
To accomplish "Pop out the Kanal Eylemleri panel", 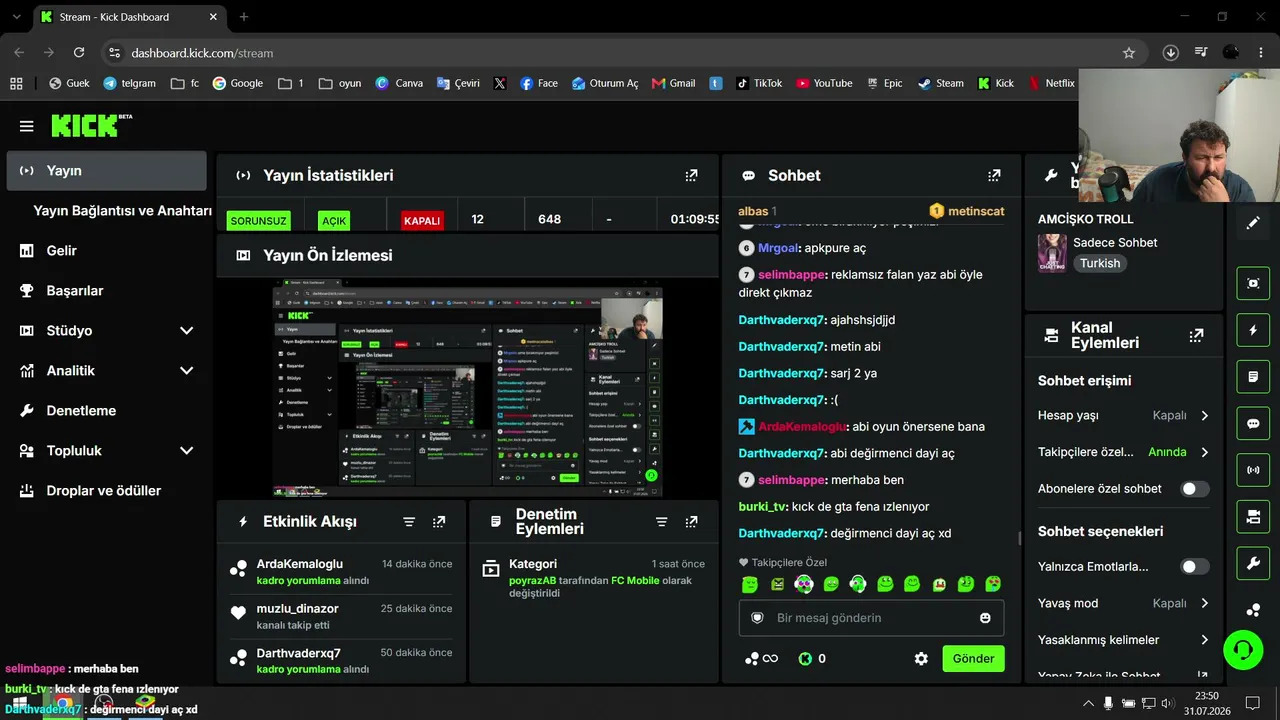I will (1196, 336).
